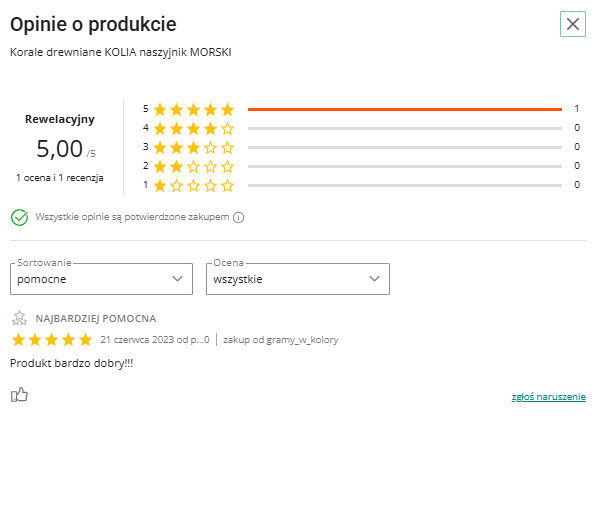The height and width of the screenshot is (518, 600).
Task: Click the 3-star rating row stars
Action: [x=194, y=147]
